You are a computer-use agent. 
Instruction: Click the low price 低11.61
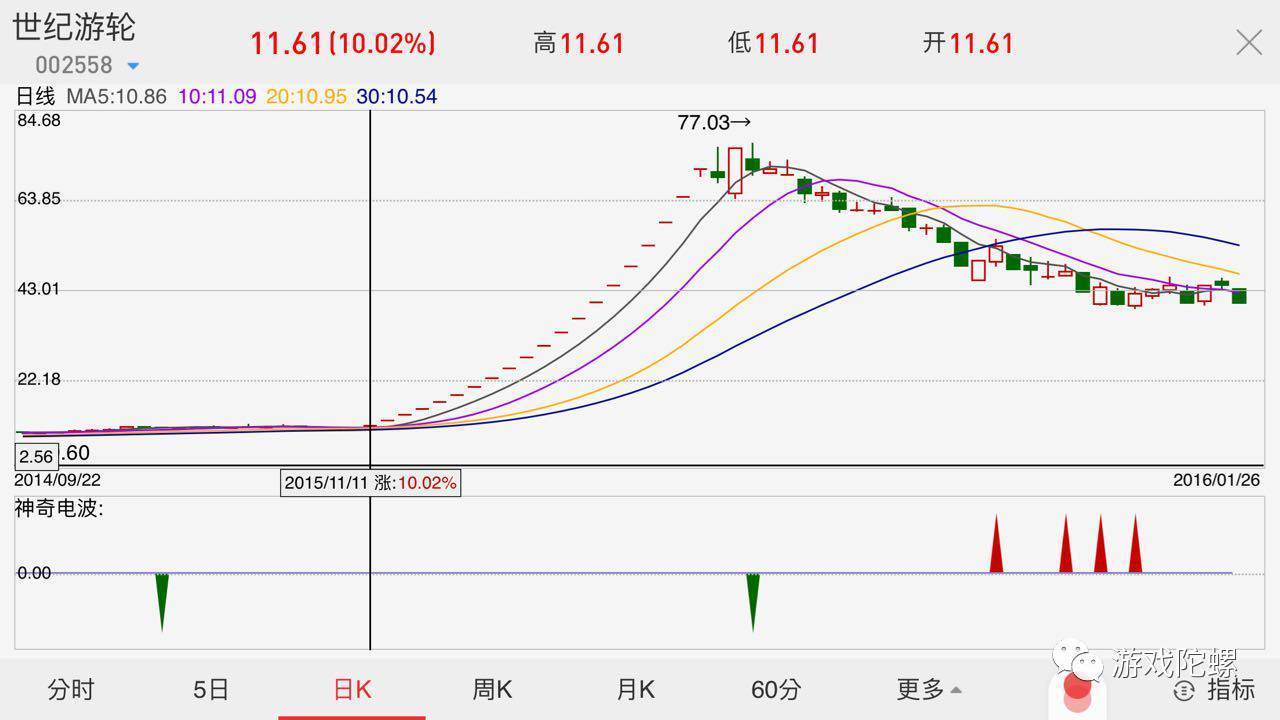[773, 43]
